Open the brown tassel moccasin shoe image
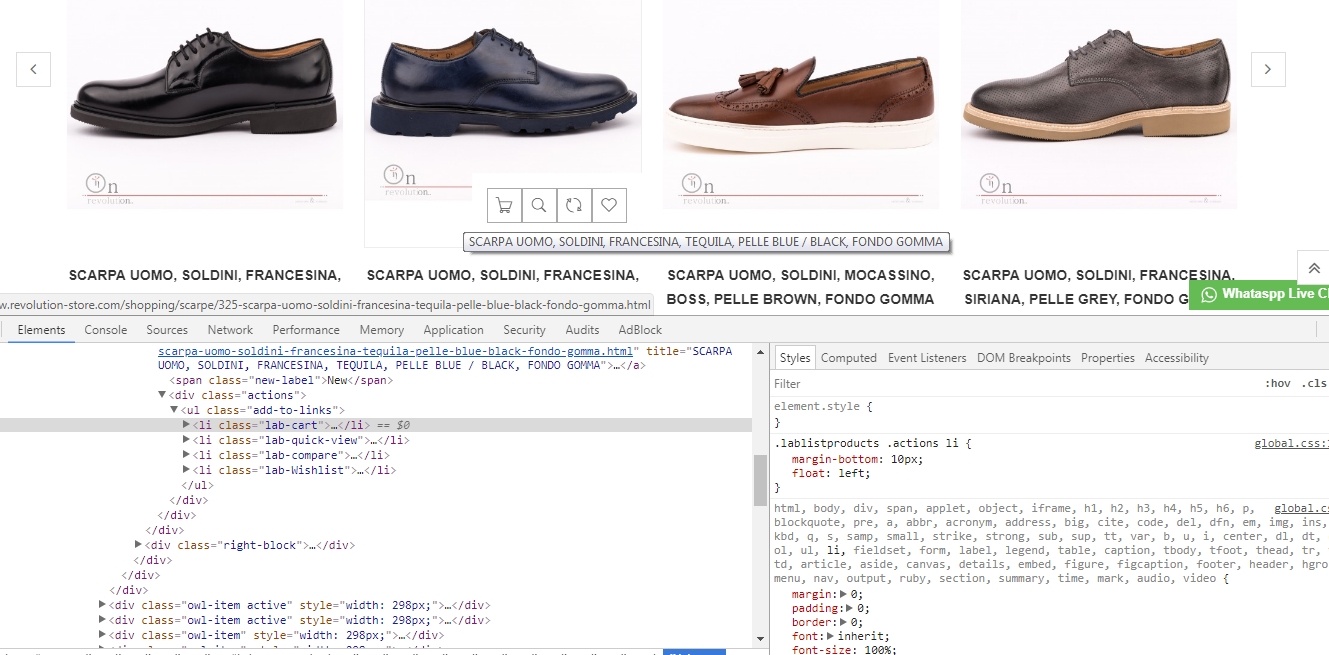The width and height of the screenshot is (1329, 655). click(801, 105)
